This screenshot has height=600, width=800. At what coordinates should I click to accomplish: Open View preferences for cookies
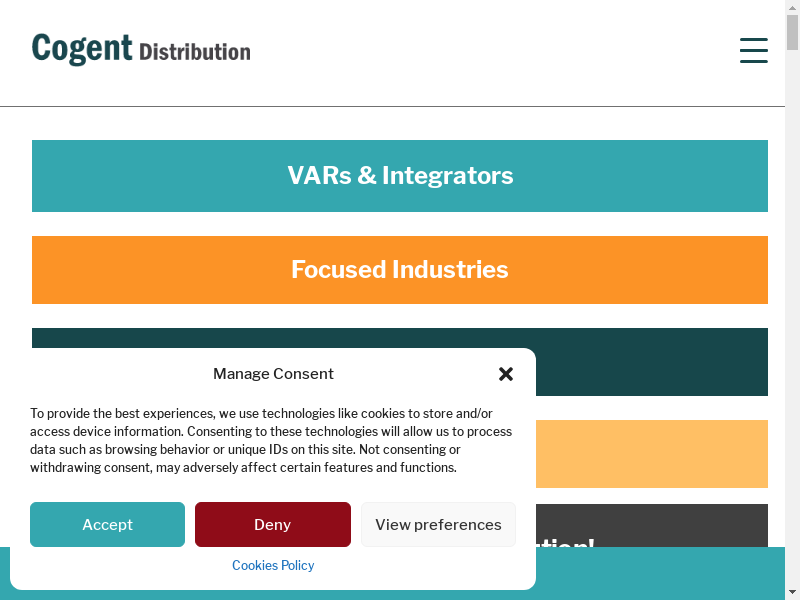(438, 524)
